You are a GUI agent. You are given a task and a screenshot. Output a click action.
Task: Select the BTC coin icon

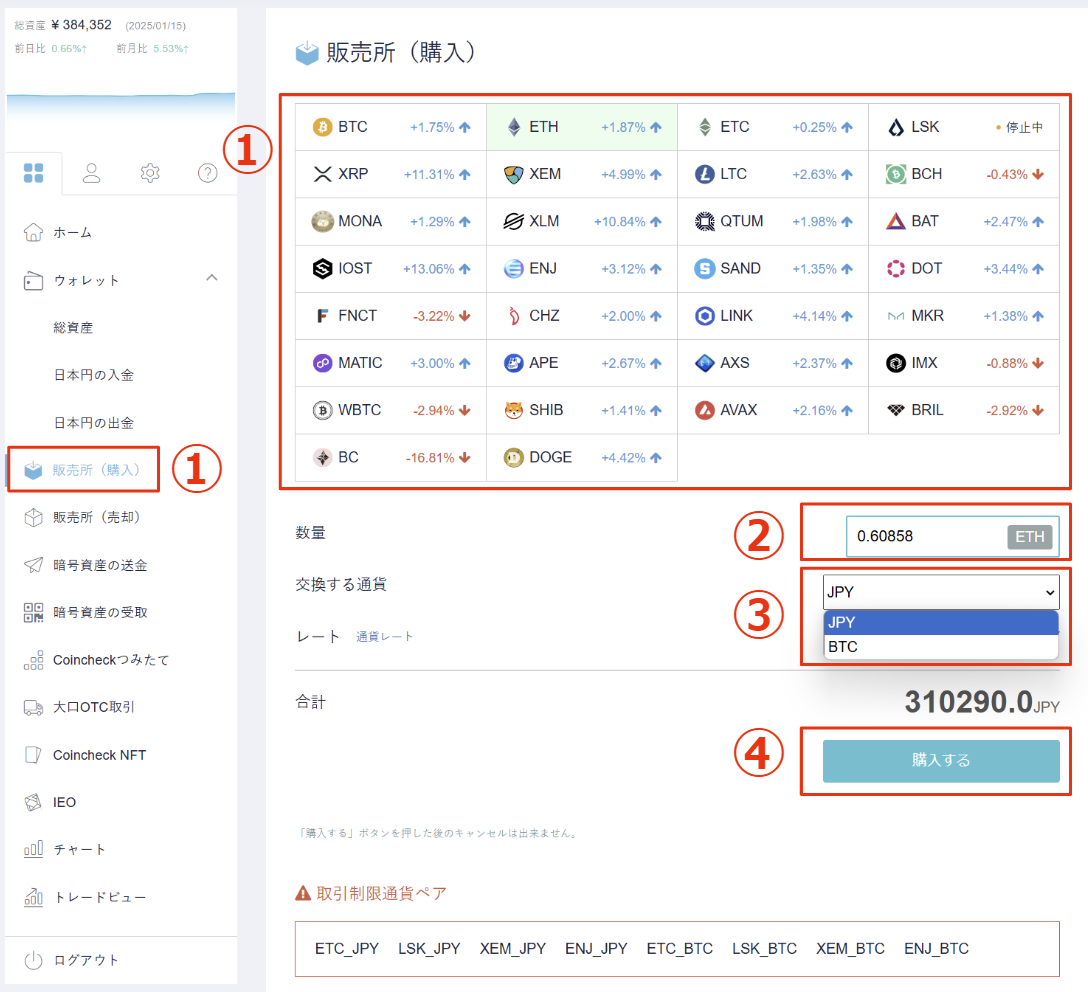tap(323, 127)
